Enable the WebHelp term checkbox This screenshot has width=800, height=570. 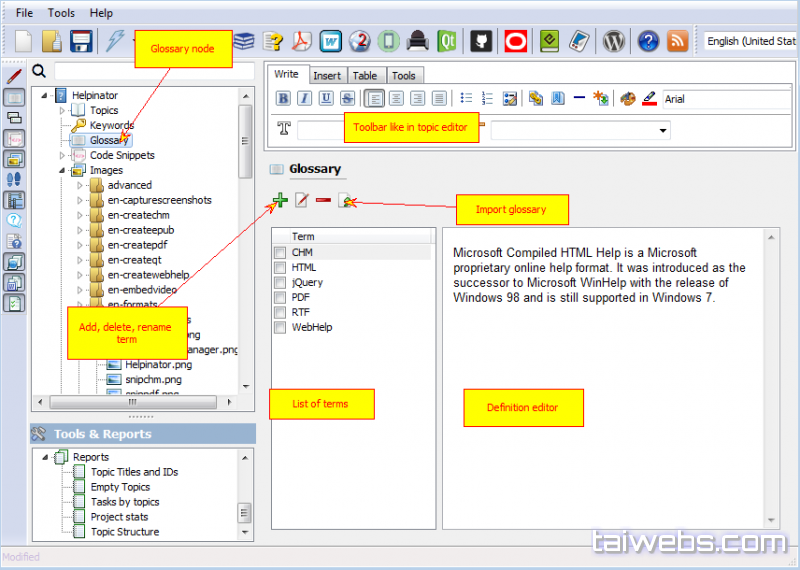coord(280,328)
